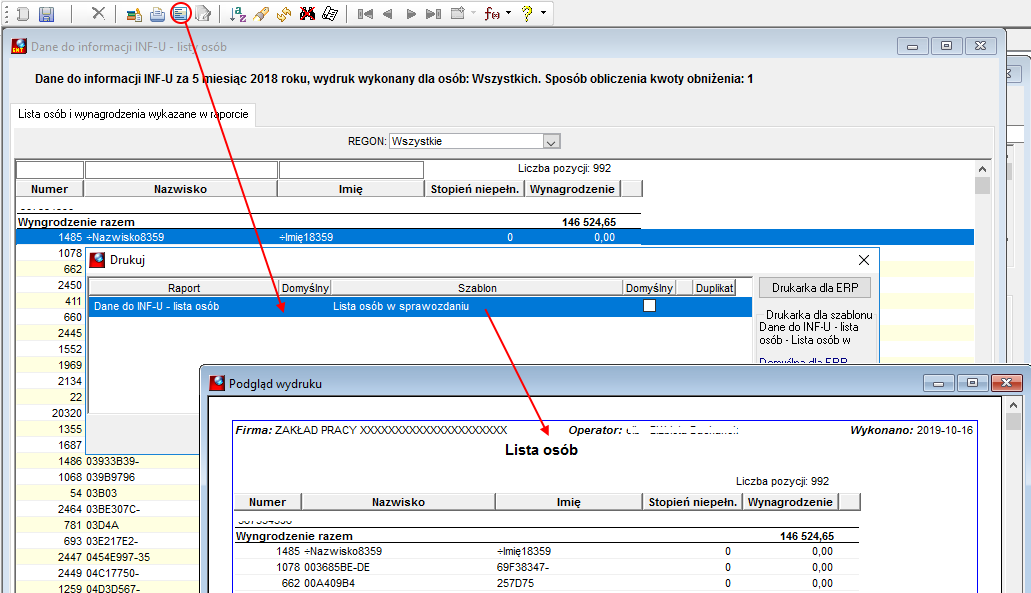Expand the help question mark dropdown arrow
1031x593 pixels.
pos(543,13)
